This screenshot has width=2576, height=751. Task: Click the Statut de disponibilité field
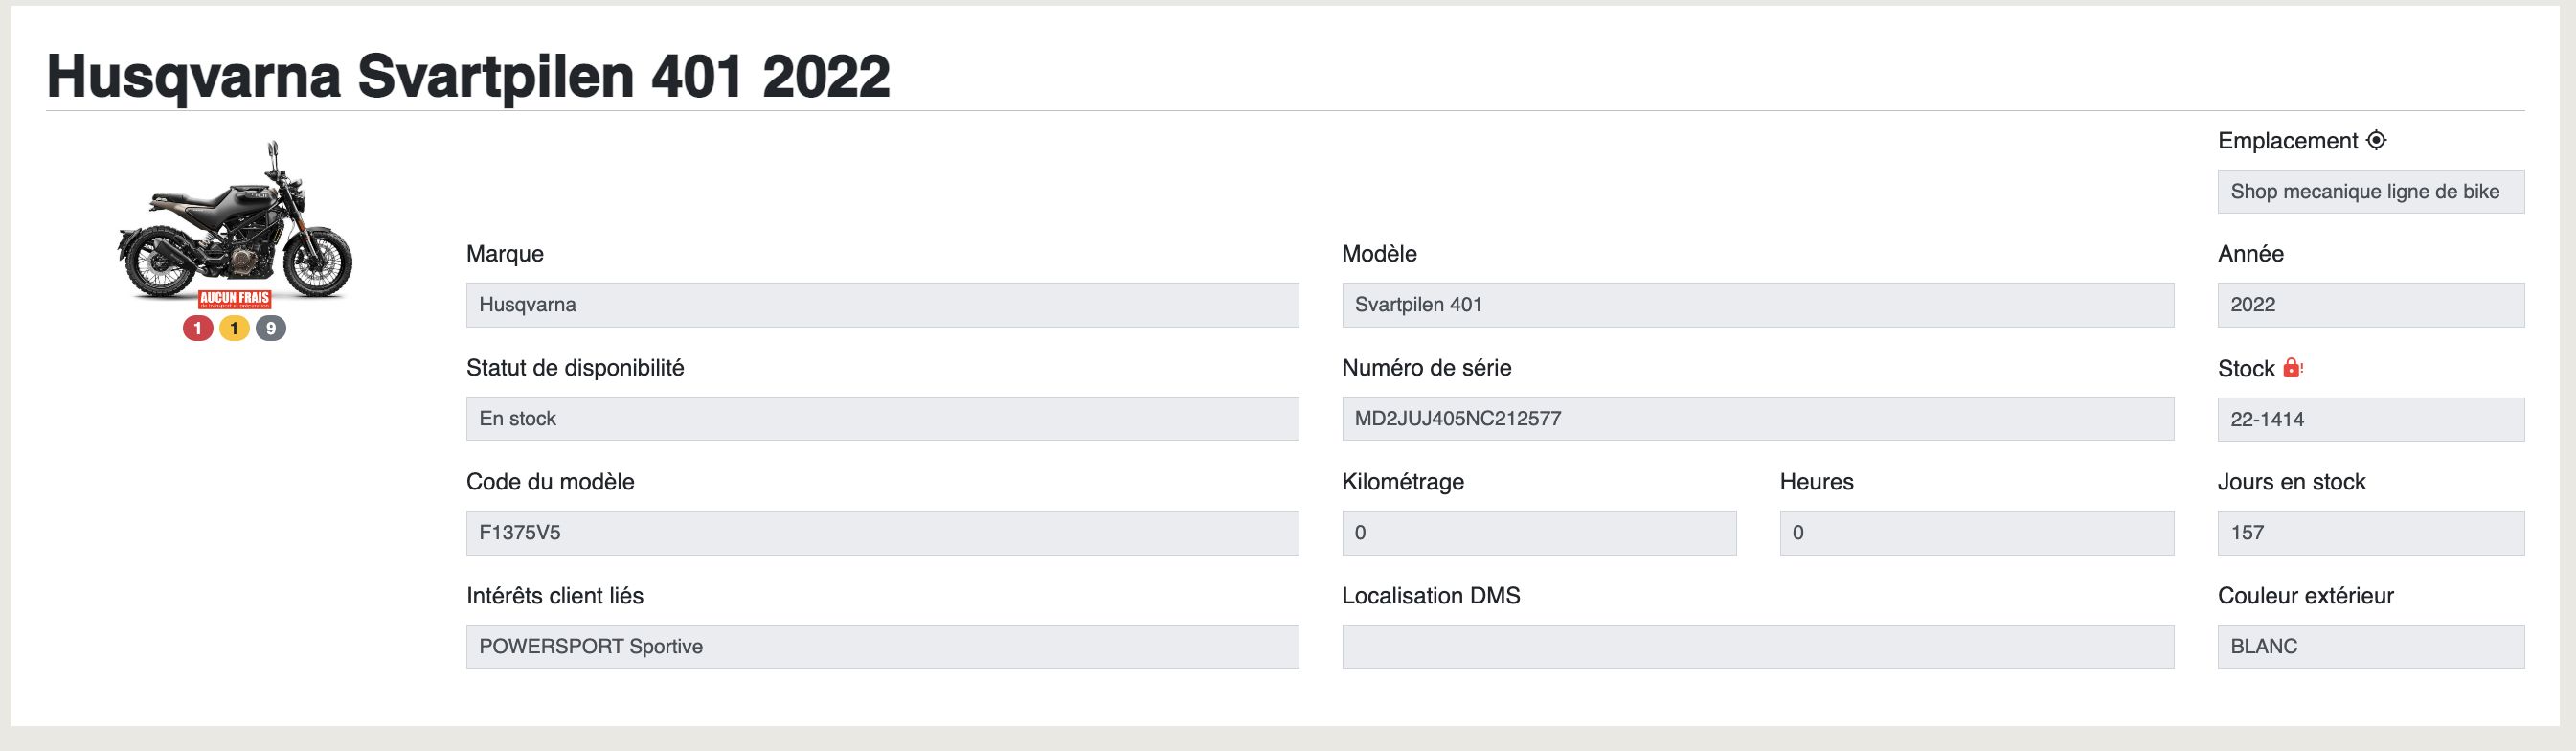point(882,419)
